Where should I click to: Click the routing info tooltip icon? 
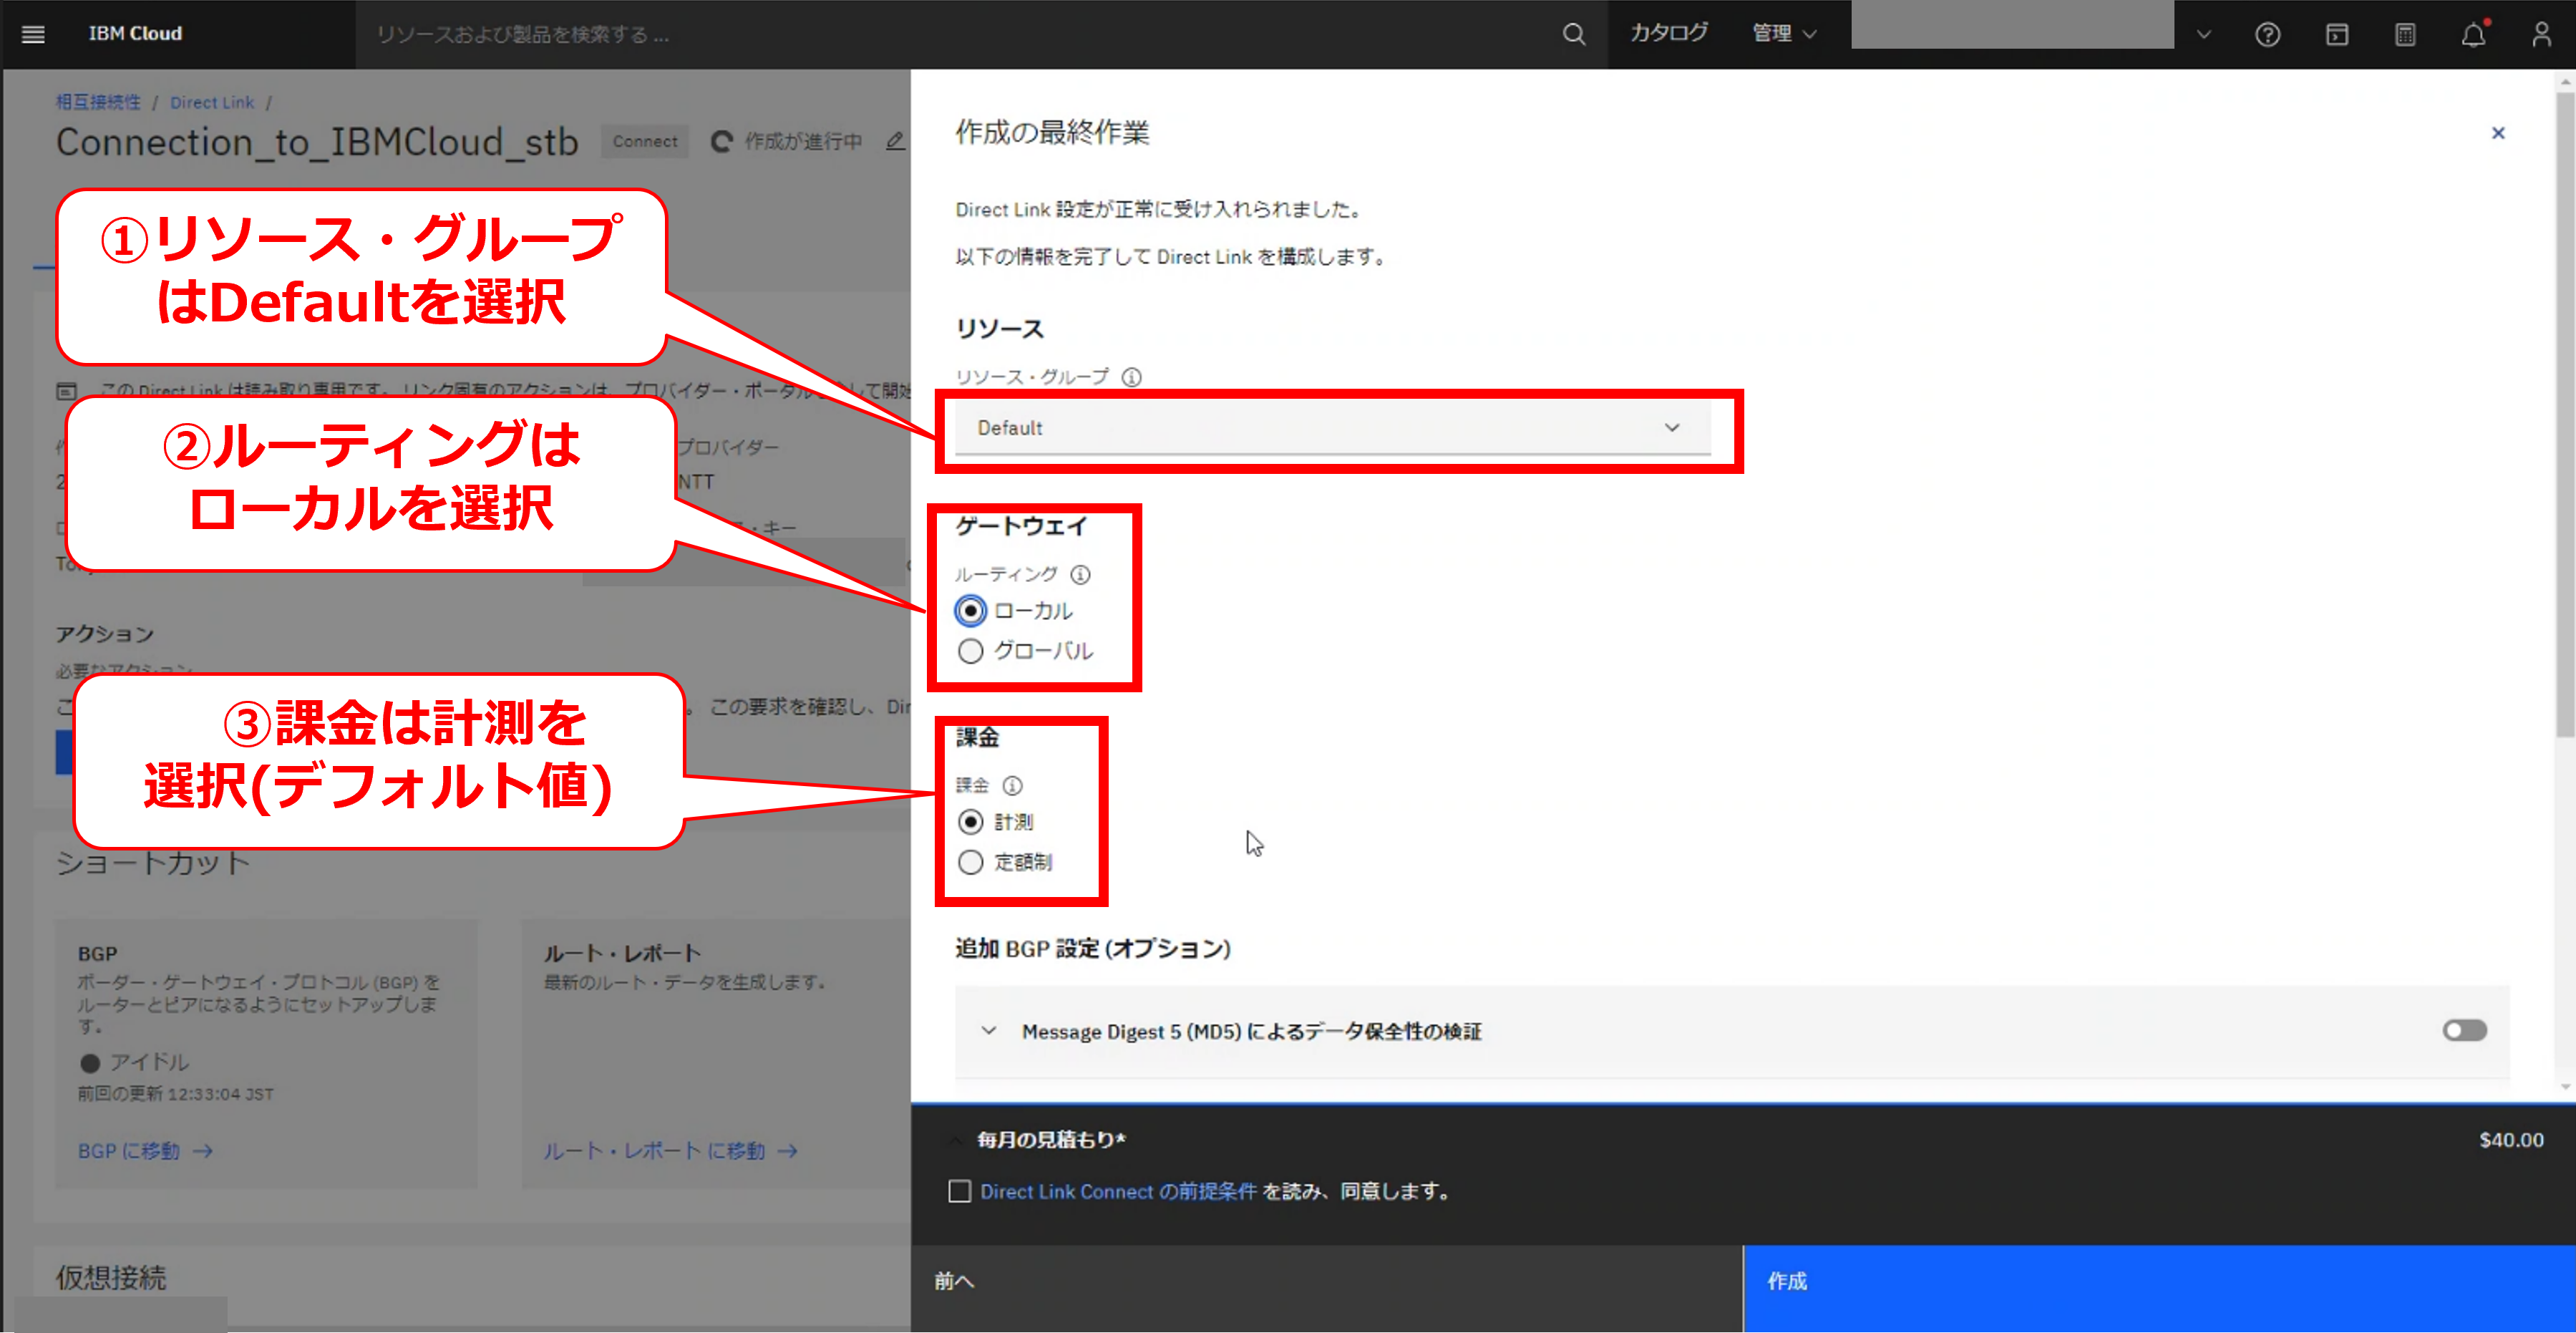click(1080, 574)
